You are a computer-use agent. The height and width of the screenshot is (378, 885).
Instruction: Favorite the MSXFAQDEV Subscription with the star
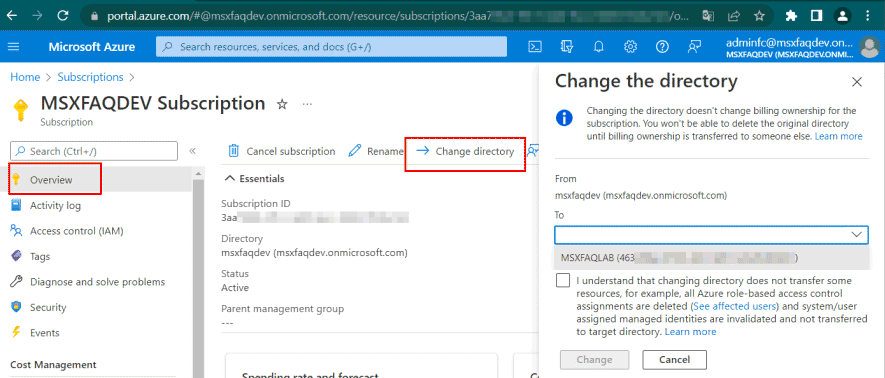pyautogui.click(x=282, y=104)
